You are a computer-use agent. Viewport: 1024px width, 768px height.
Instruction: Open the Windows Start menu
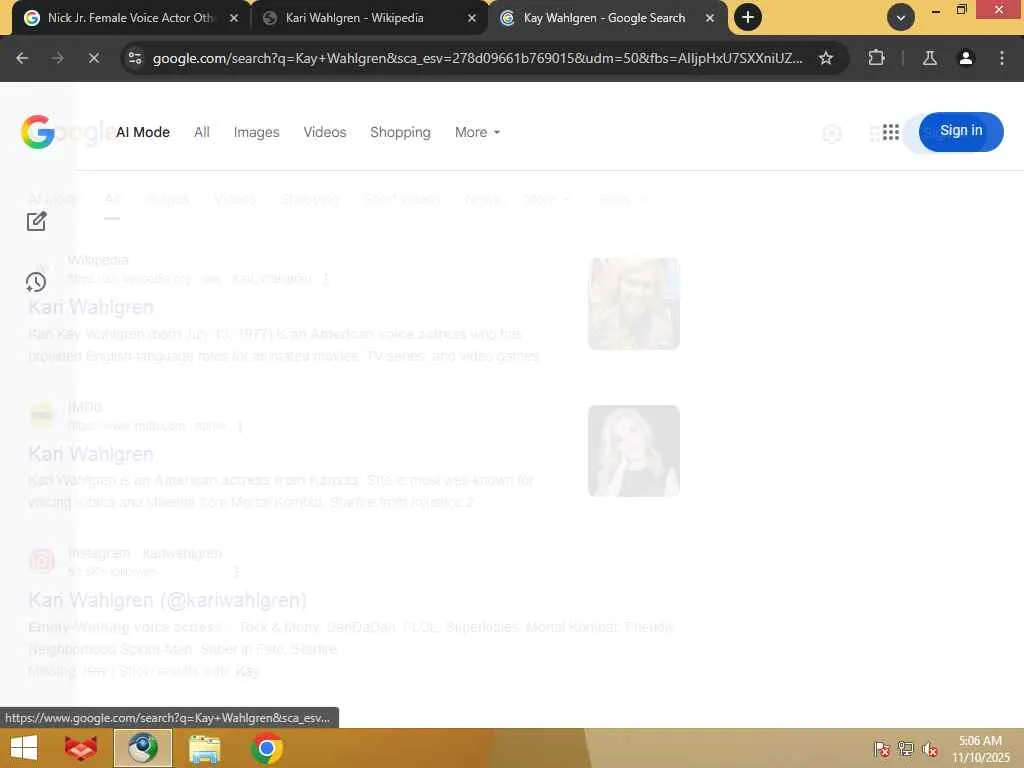coord(24,748)
